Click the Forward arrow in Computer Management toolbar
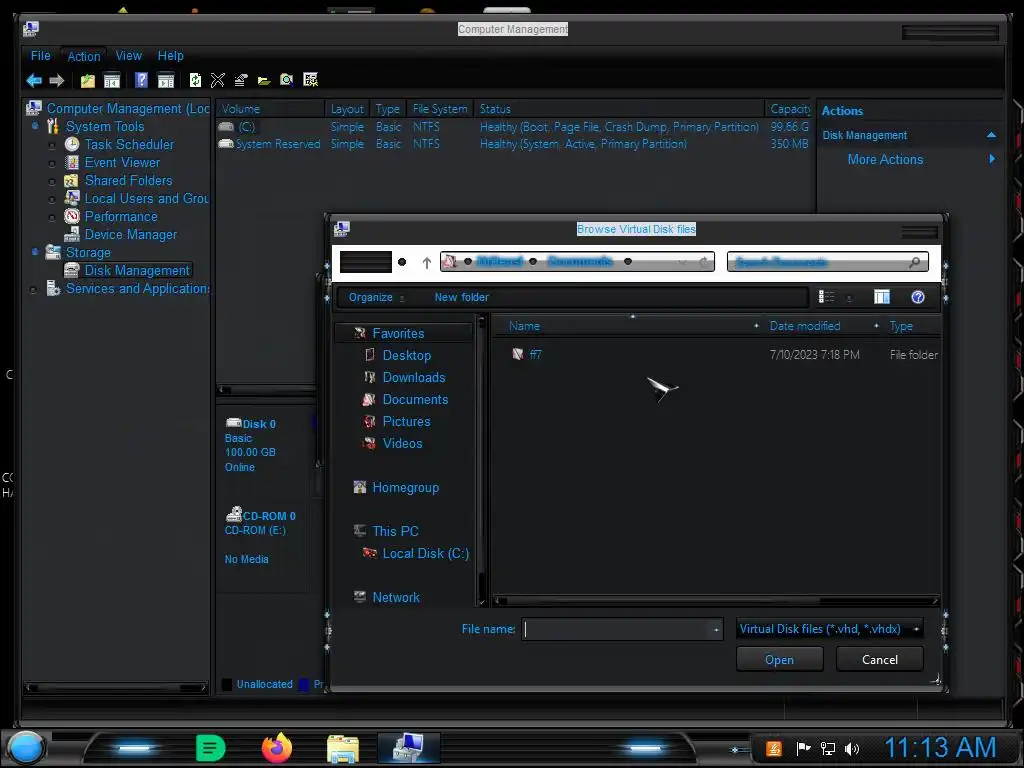This screenshot has width=1024, height=768. [x=57, y=80]
